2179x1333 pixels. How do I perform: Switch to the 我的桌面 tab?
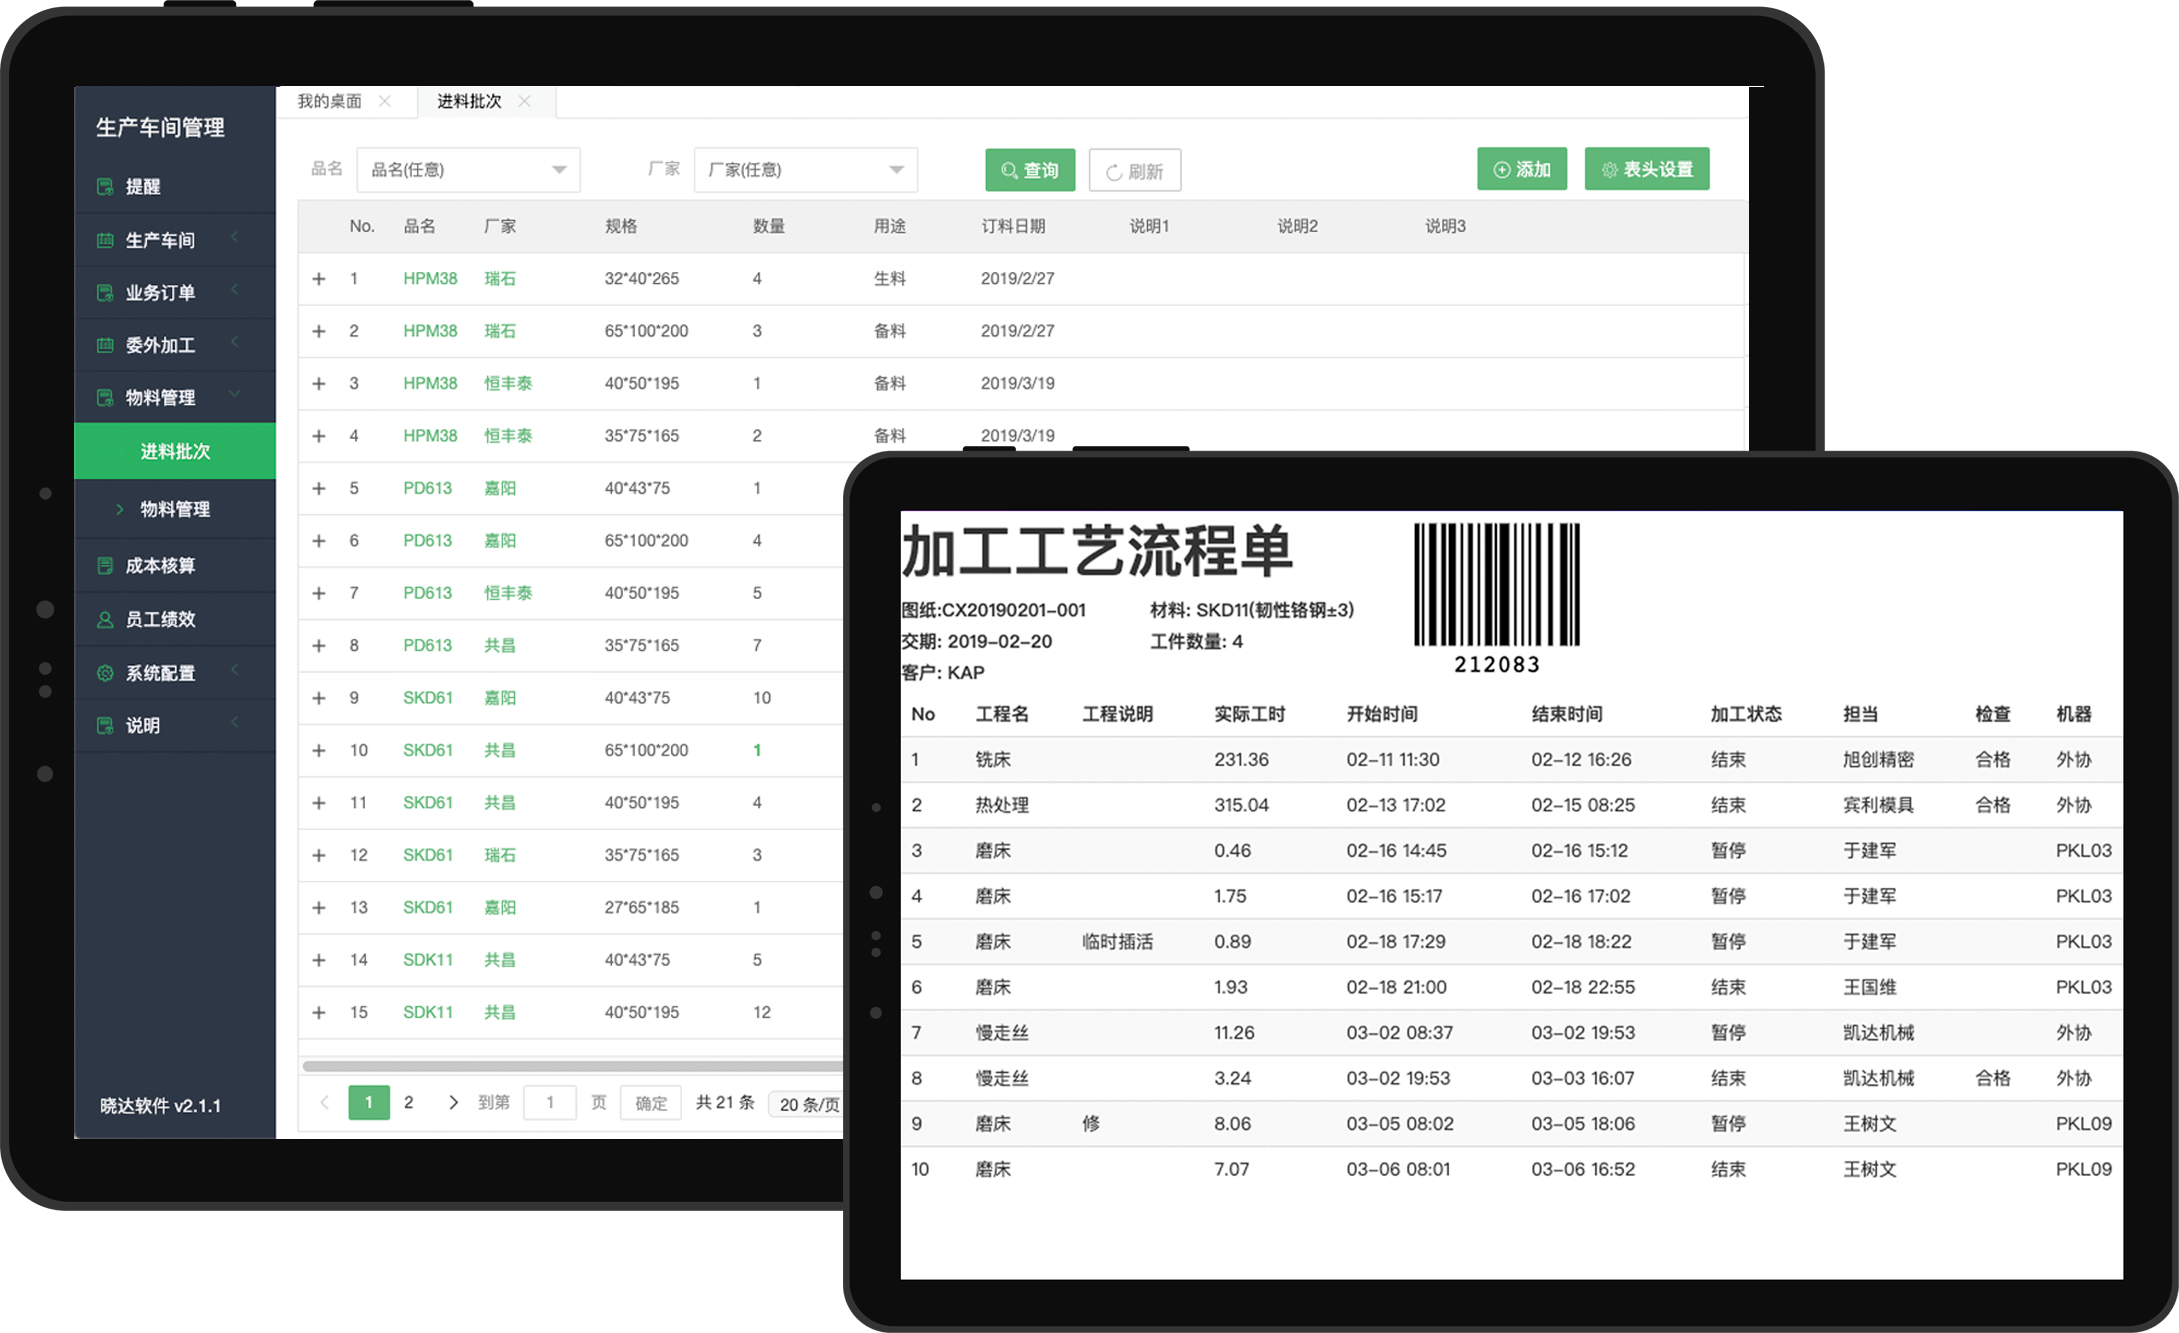coord(330,101)
